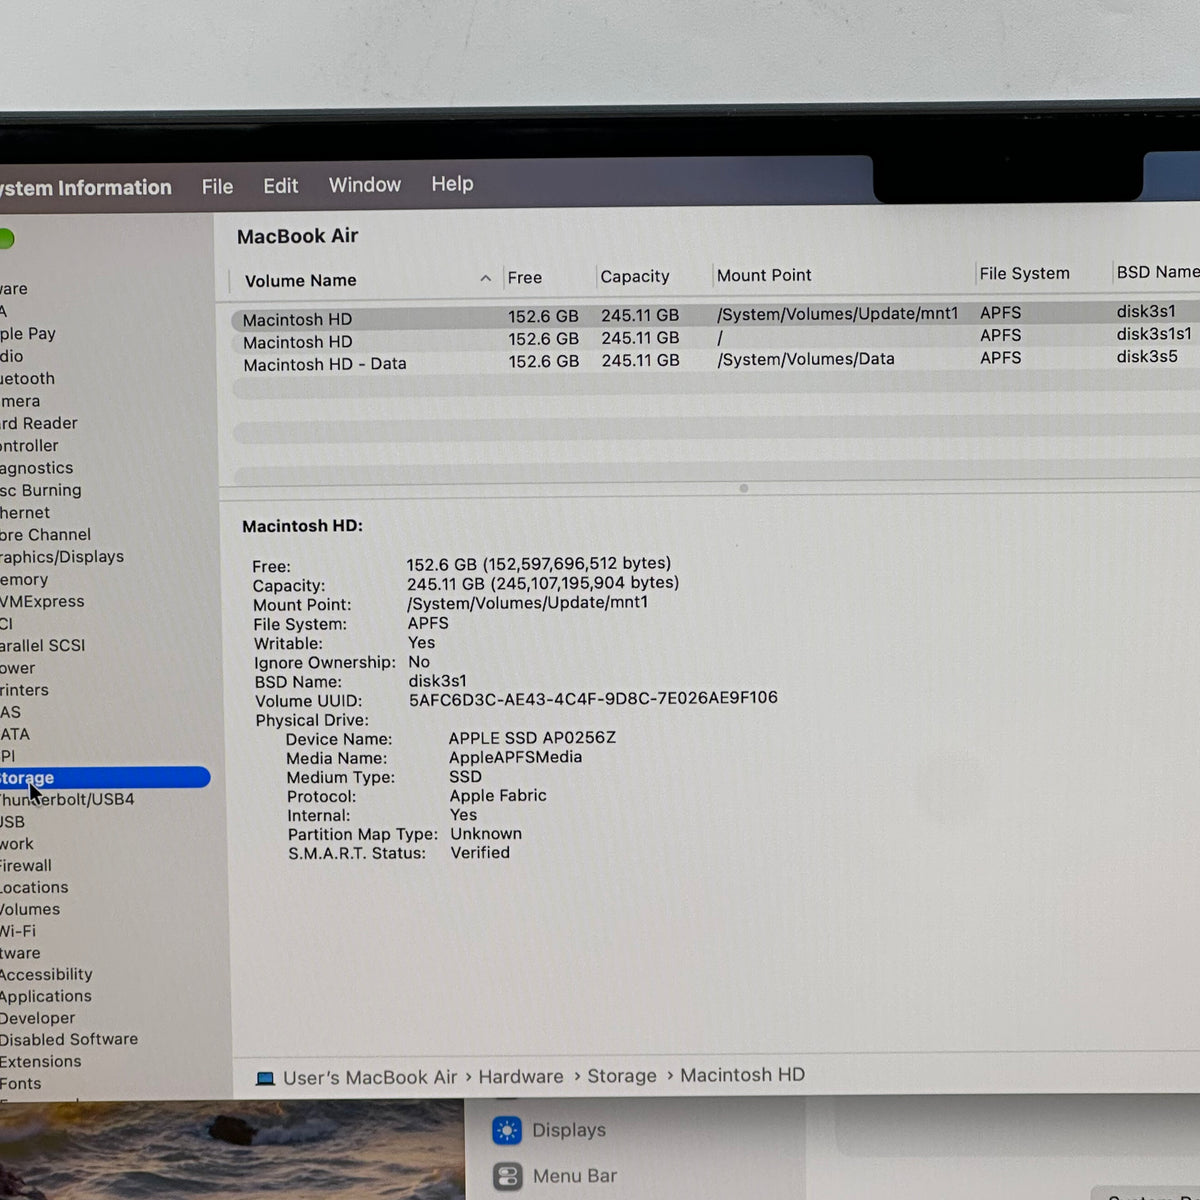Open Displays in the System Settings window

(550, 1131)
